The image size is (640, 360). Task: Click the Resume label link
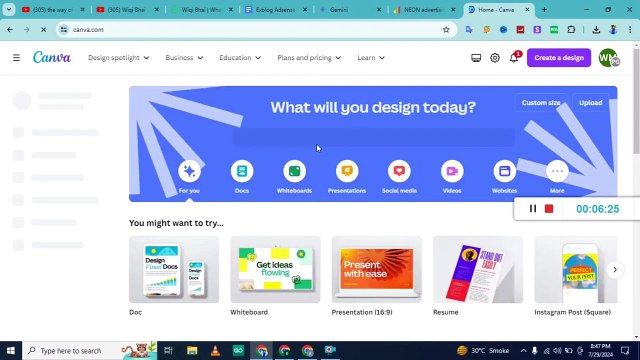446,312
